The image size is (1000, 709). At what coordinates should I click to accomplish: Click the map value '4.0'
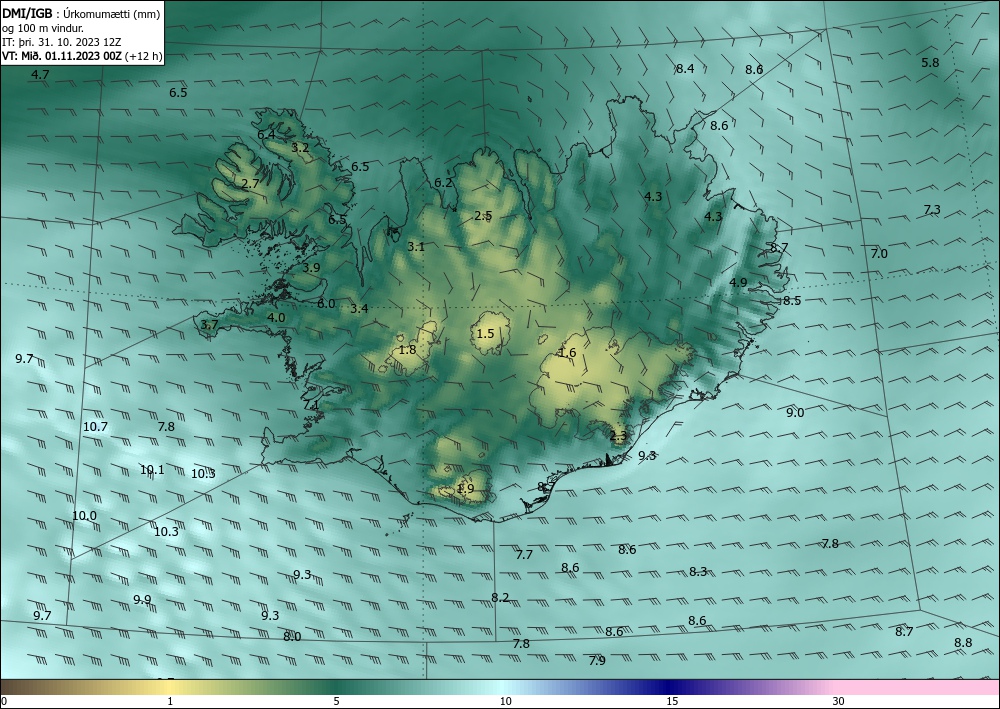tap(276, 318)
